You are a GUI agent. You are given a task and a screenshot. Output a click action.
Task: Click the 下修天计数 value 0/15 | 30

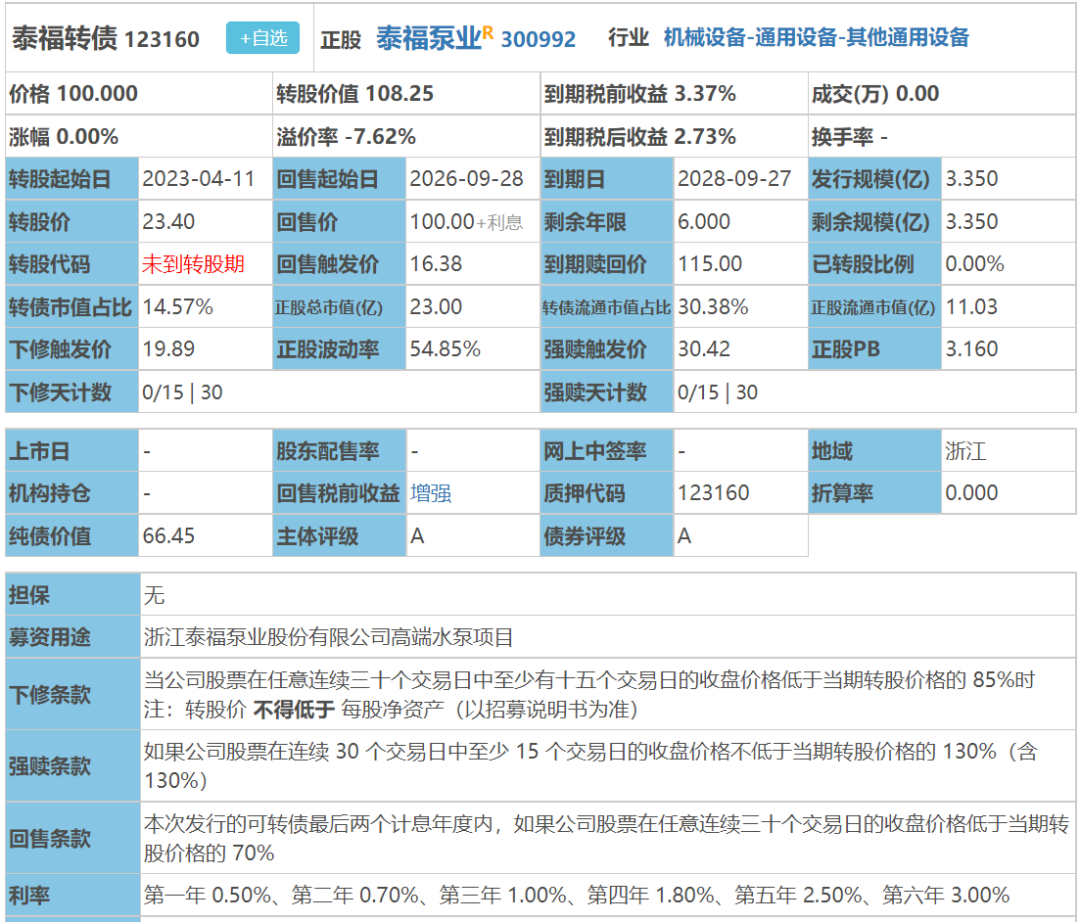(183, 392)
